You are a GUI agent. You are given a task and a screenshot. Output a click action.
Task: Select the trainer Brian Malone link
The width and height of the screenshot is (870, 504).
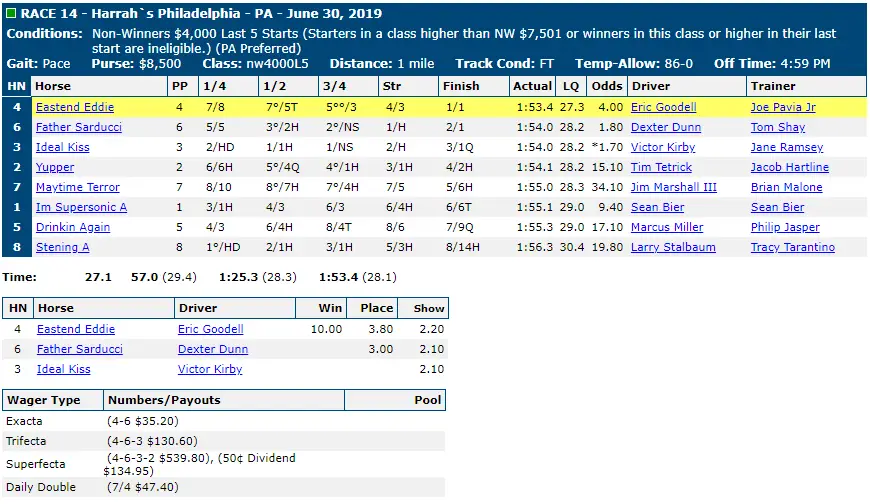786,187
